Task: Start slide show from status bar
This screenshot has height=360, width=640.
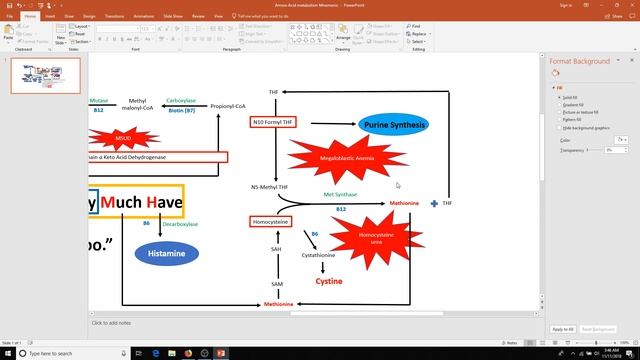Action: [x=567, y=343]
